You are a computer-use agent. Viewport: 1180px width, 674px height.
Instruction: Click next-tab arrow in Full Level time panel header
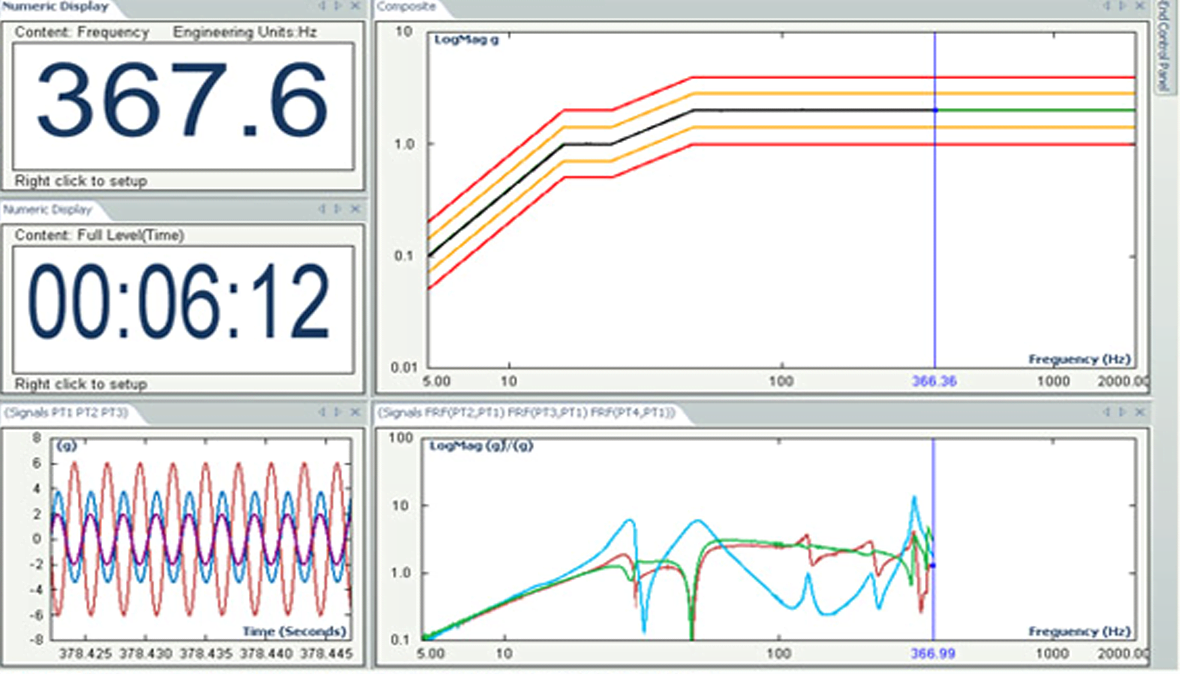click(337, 209)
